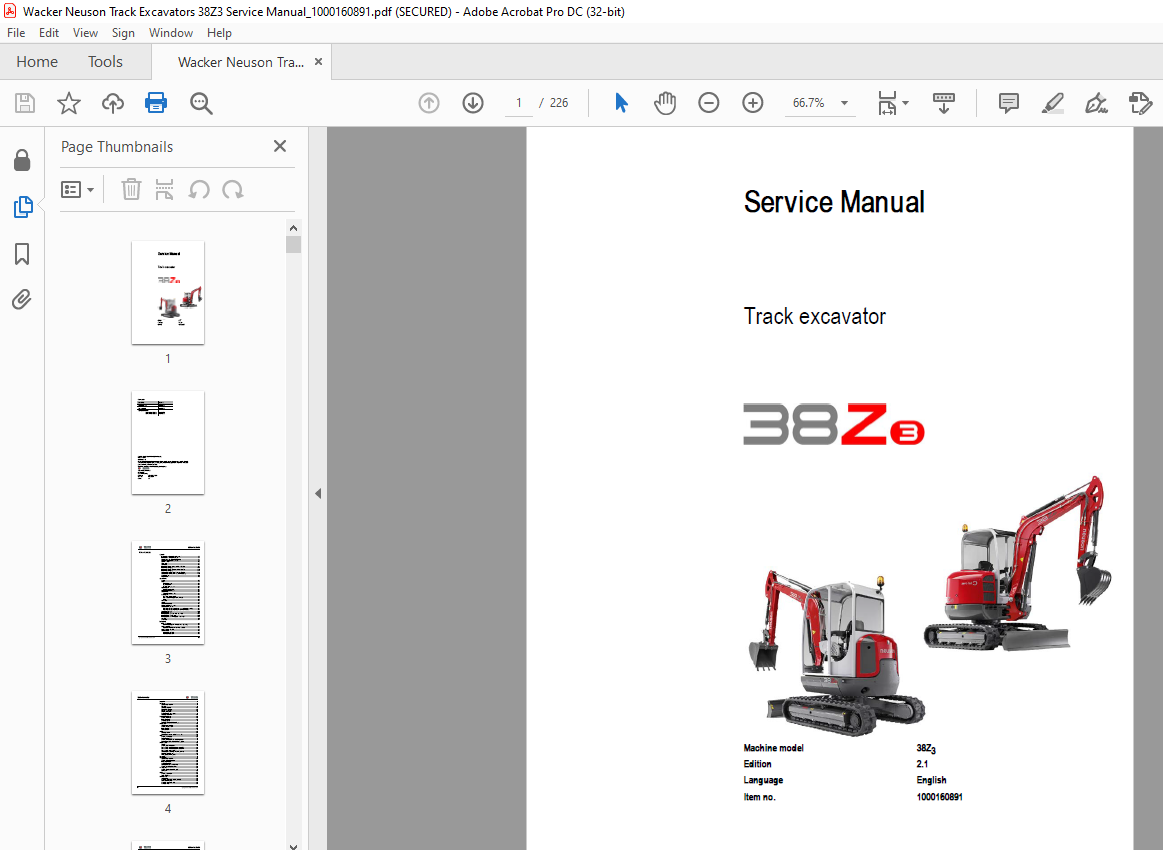
Task: Collapse the navigation pane arrow
Action: 318,493
